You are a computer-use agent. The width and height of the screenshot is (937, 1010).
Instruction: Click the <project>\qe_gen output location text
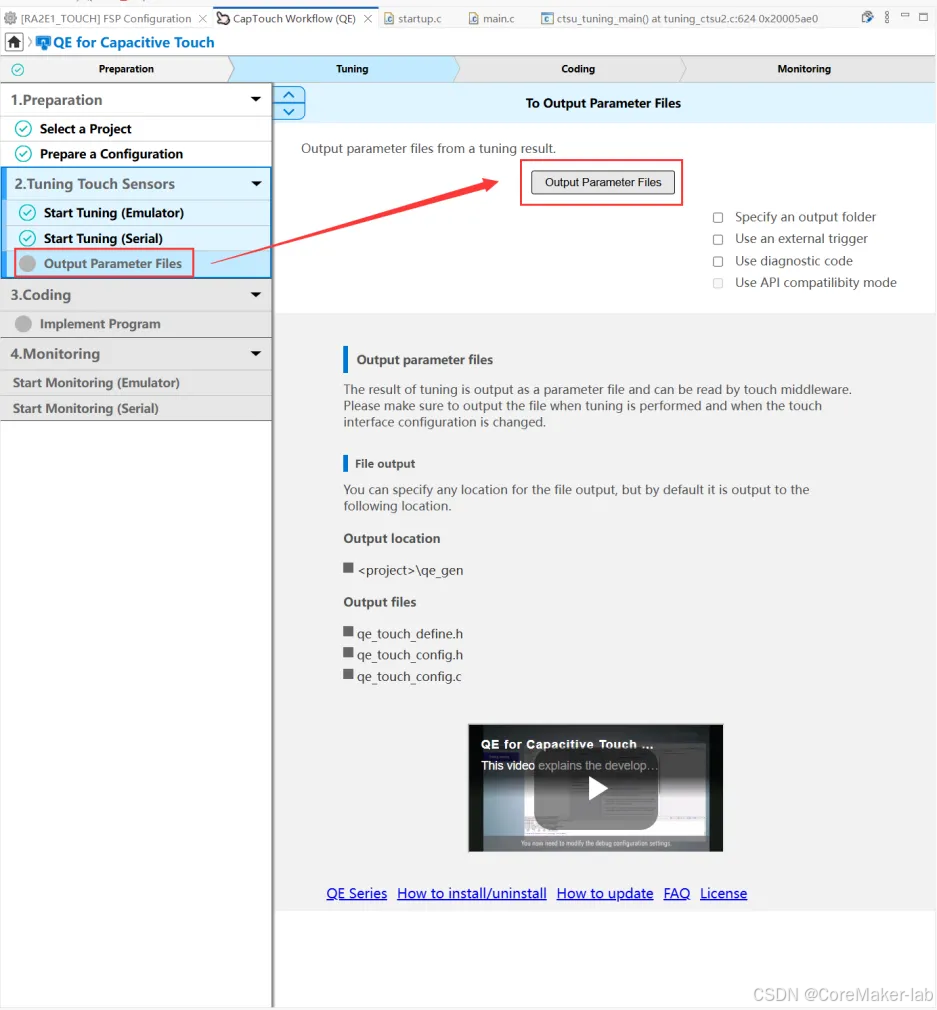[410, 571]
